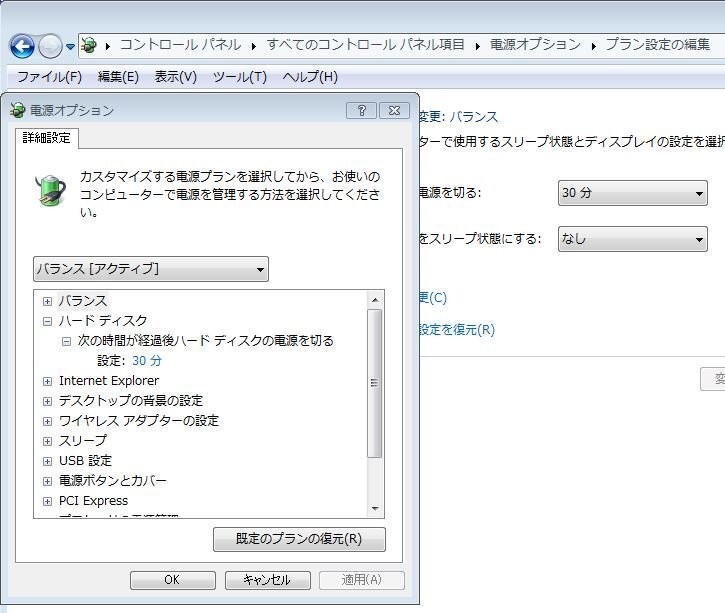This screenshot has width=725, height=613.
Task: Close the 電源オプション dialog with X
Action: click(394, 110)
